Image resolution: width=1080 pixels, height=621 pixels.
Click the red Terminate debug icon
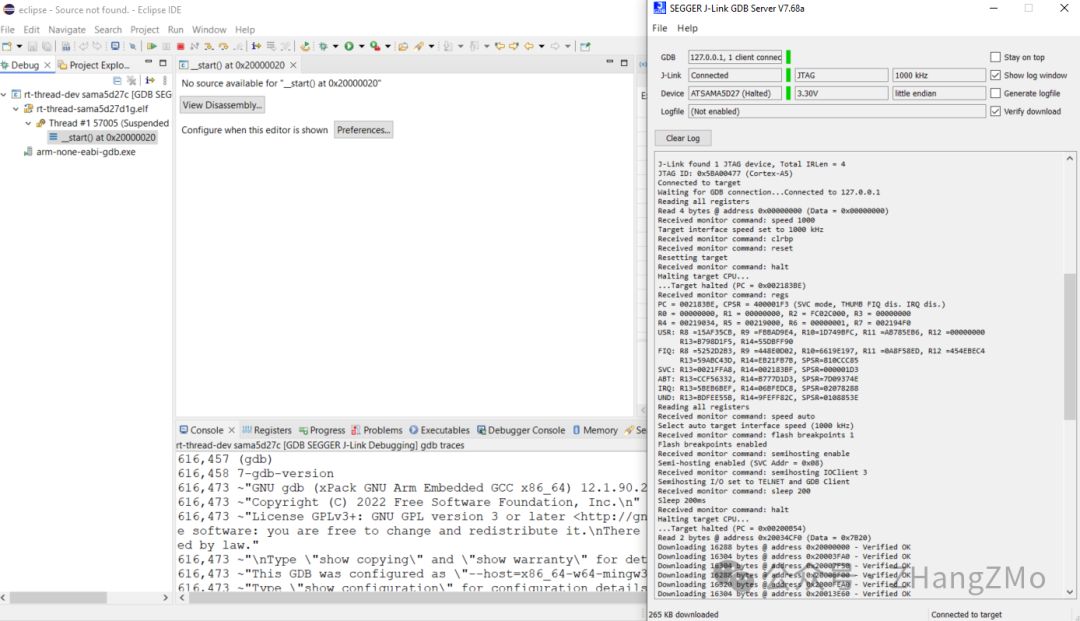180,46
